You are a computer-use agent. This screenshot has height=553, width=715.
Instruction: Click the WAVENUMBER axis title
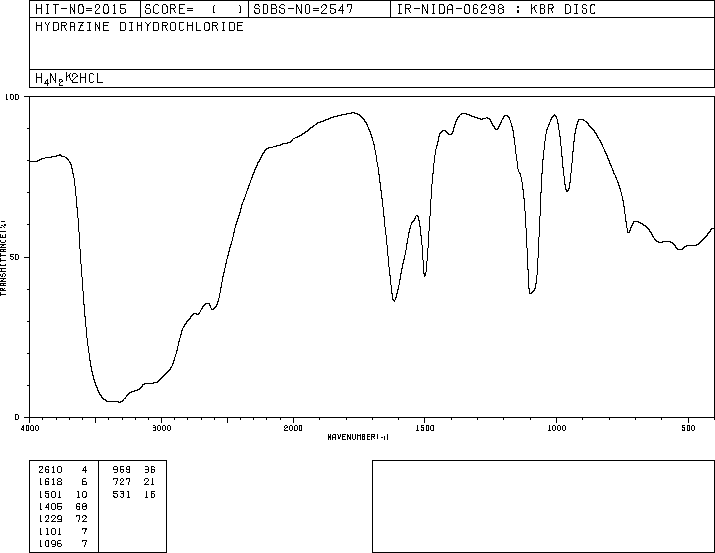pos(358,437)
